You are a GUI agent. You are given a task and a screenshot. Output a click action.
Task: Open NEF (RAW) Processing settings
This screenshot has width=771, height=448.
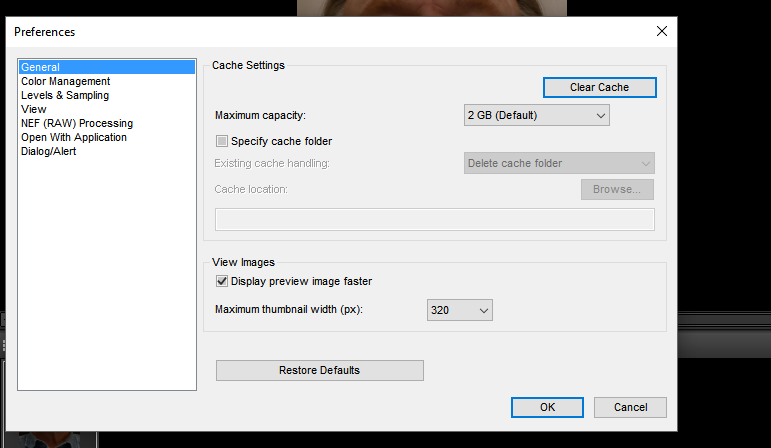pos(77,124)
